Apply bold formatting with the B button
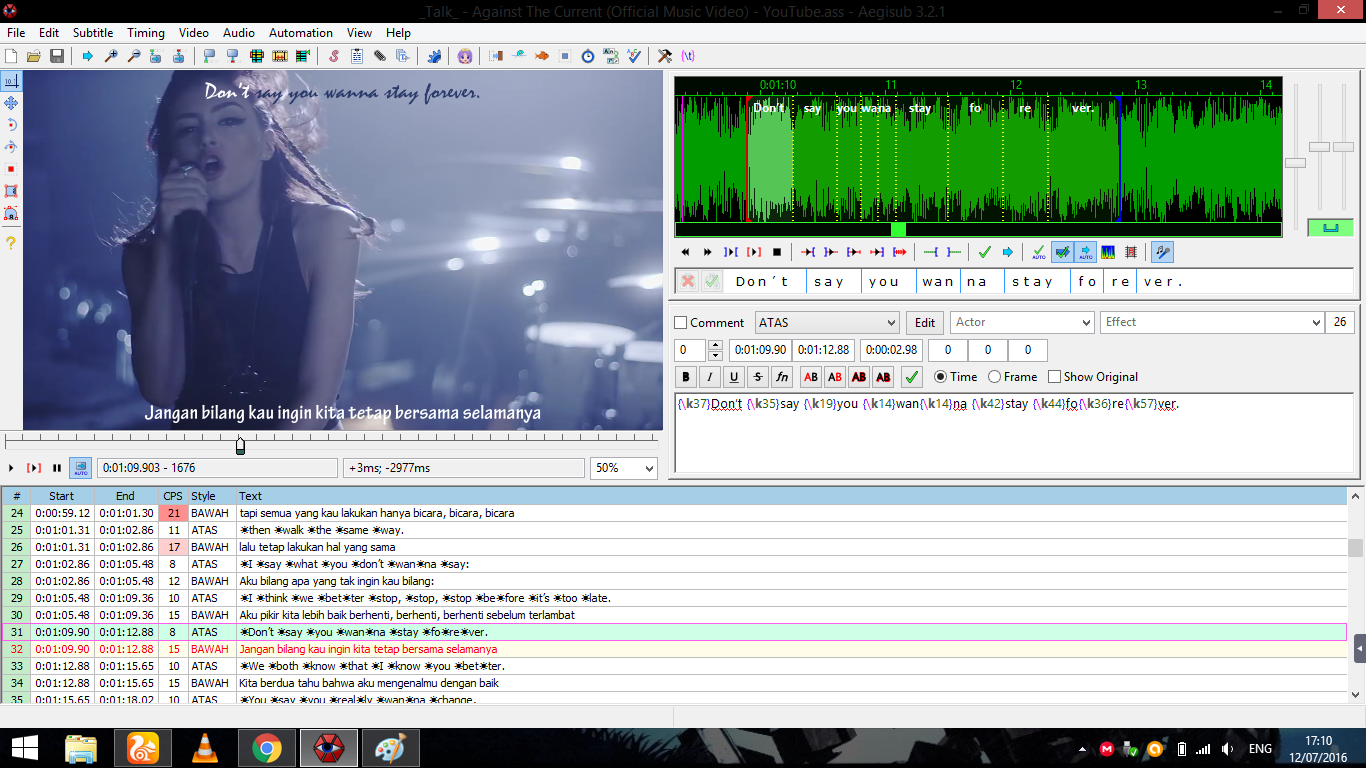Image resolution: width=1366 pixels, height=768 pixels. coord(686,377)
